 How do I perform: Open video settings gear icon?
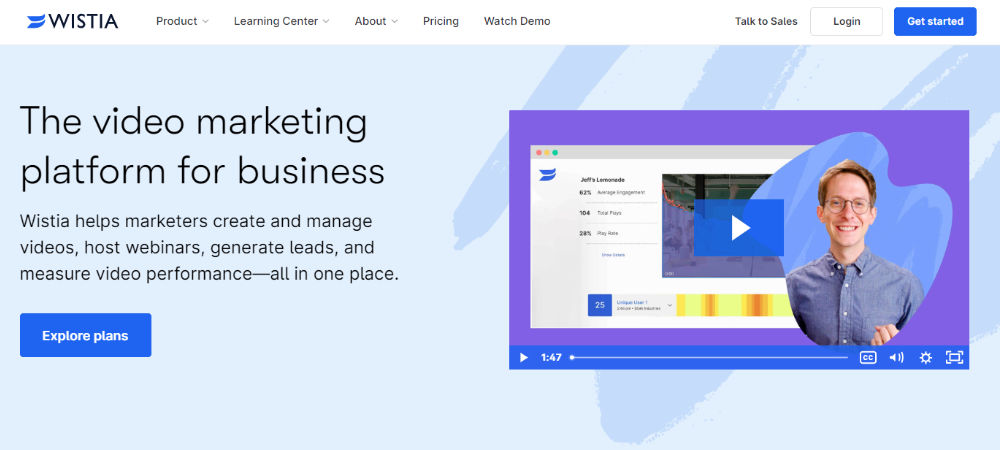pyautogui.click(x=925, y=358)
